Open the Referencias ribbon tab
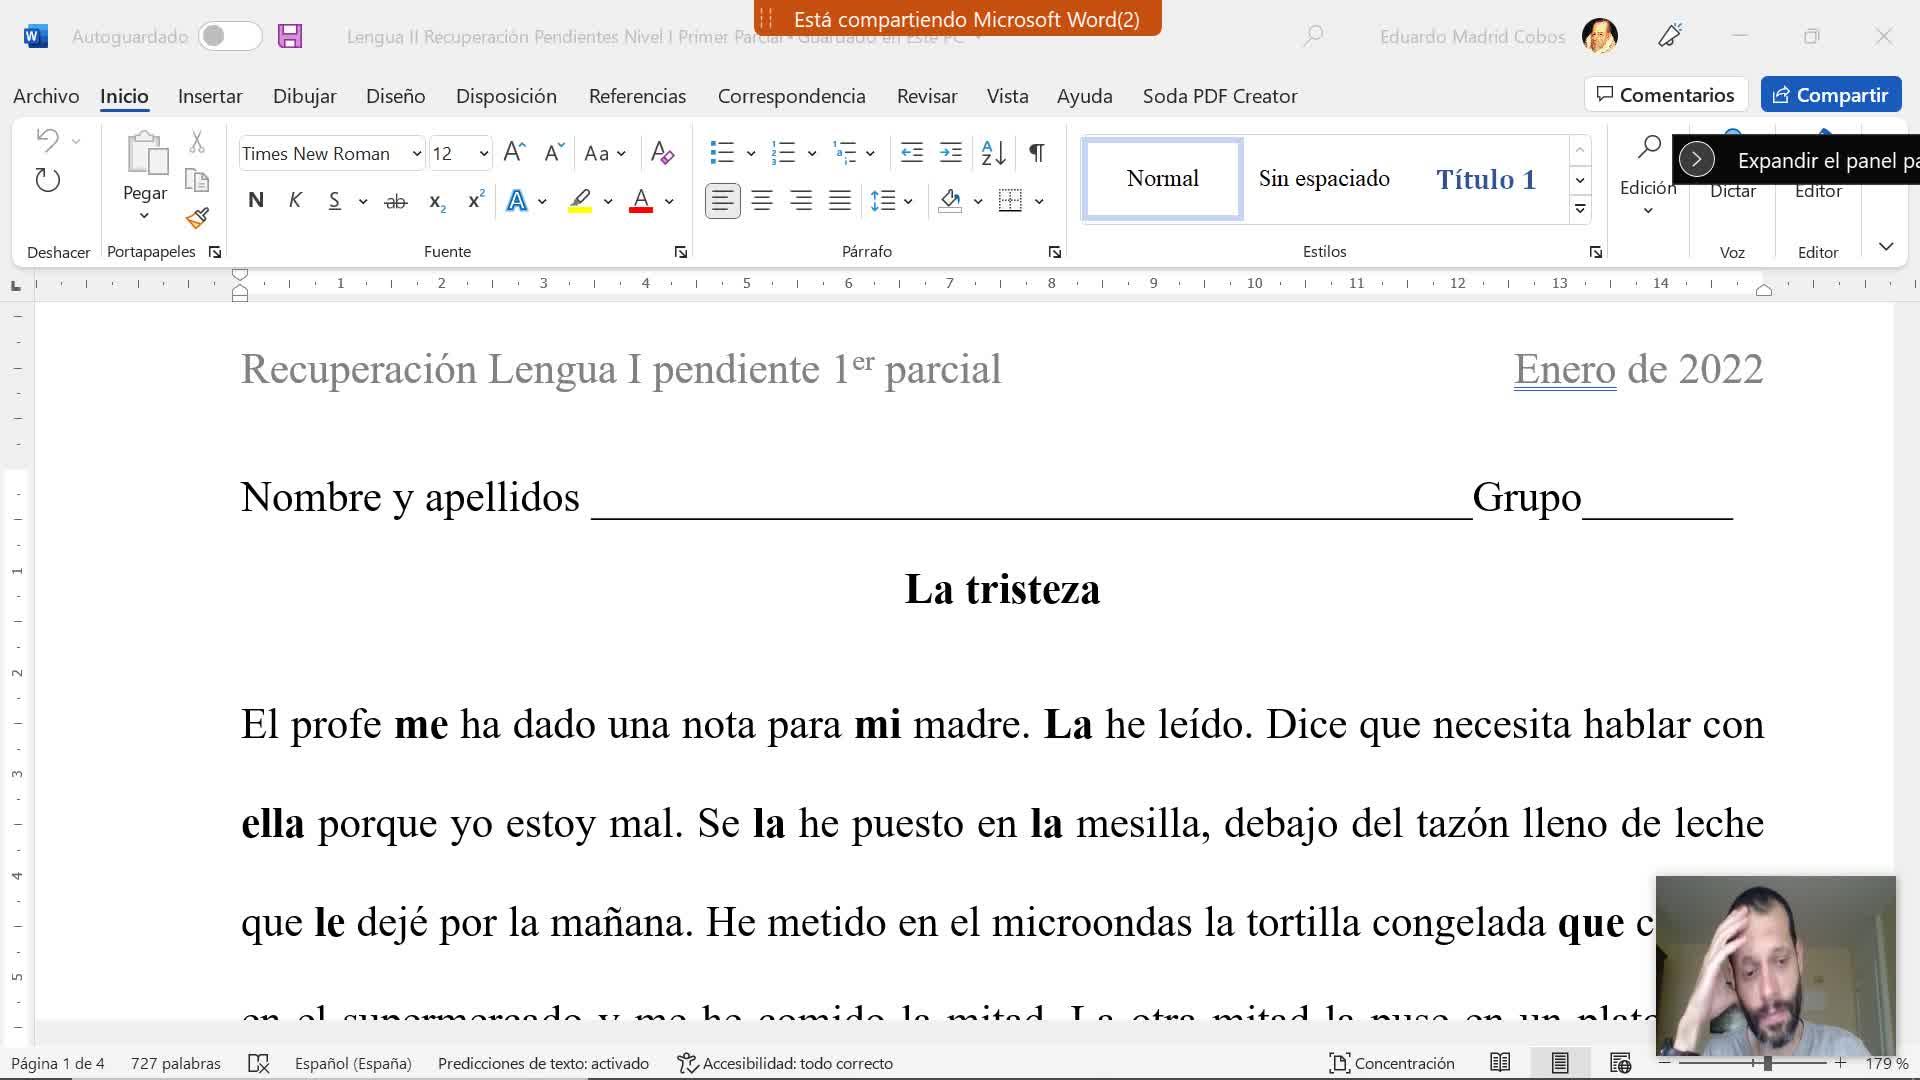The image size is (1920, 1080). click(637, 96)
